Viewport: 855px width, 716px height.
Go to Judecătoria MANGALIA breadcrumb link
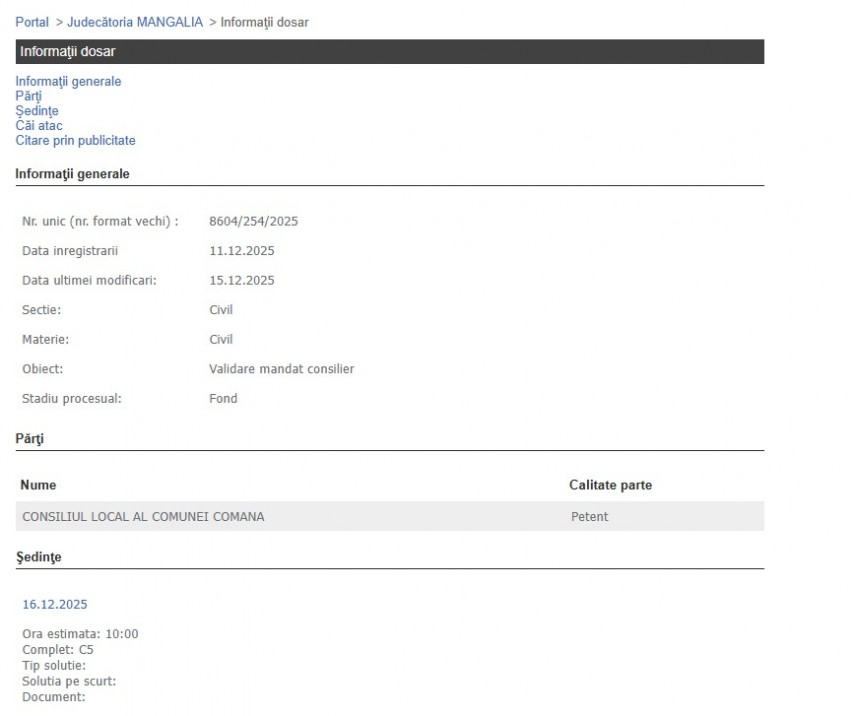tap(134, 22)
